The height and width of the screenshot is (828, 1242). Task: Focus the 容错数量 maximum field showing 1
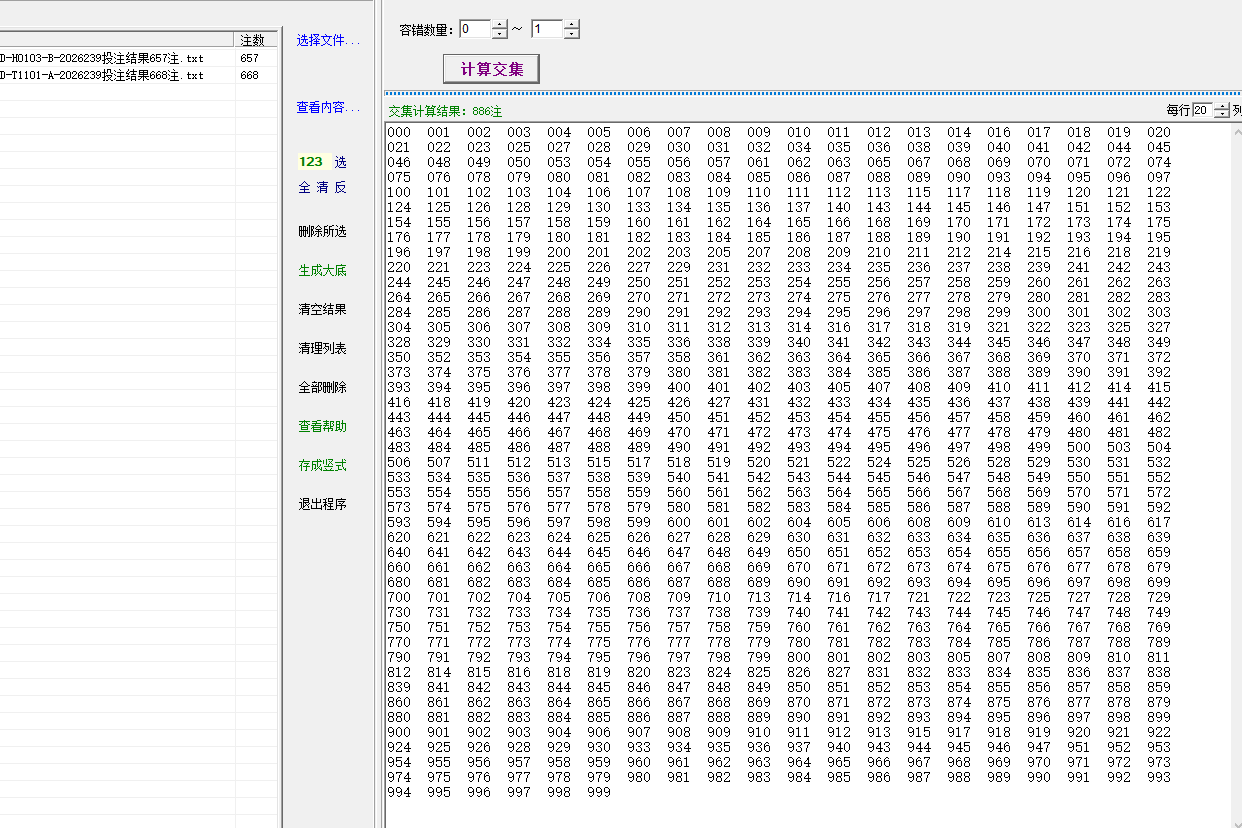pyautogui.click(x=547, y=29)
